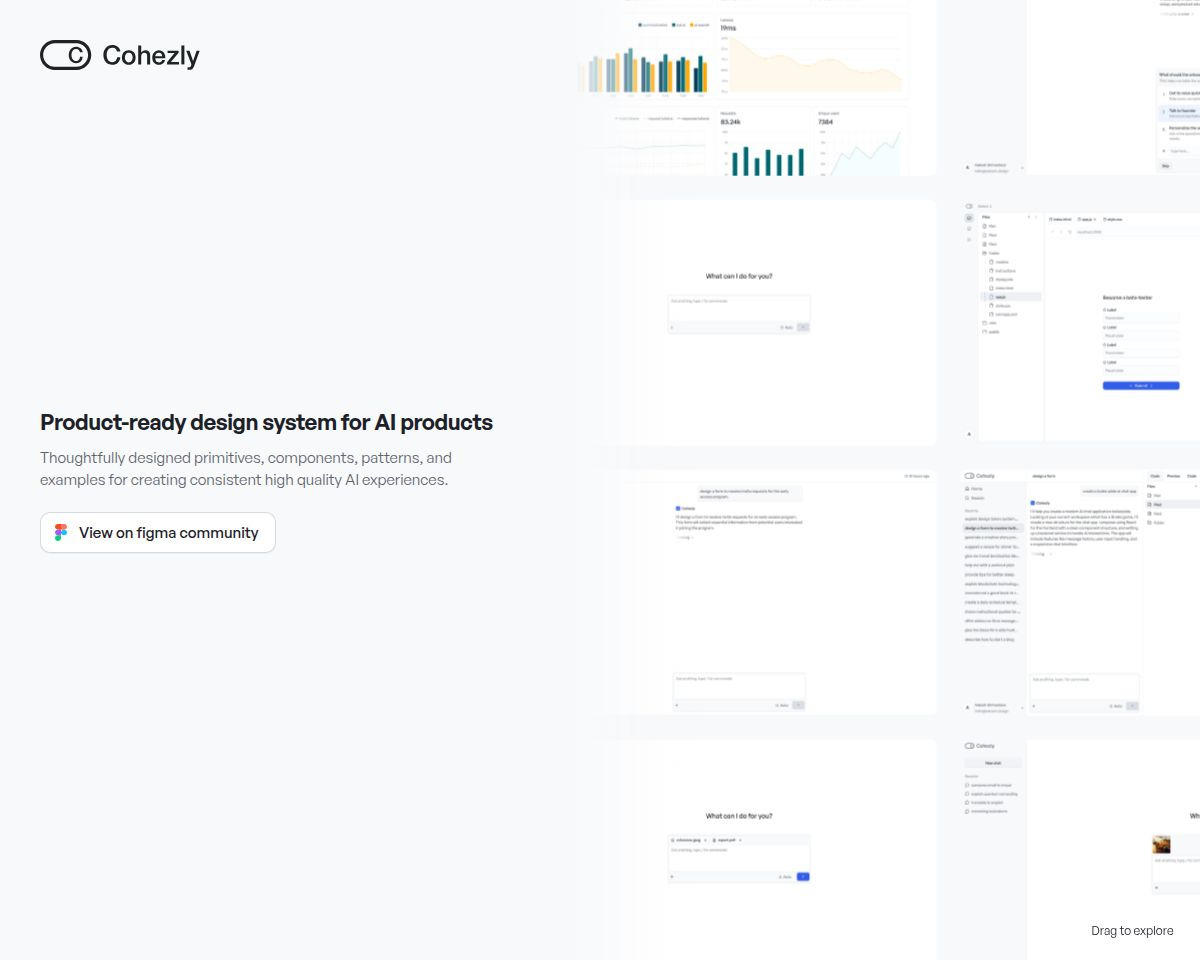Select the Latency 19ms area chart card
This screenshot has height=960, width=1200.
pos(812,57)
